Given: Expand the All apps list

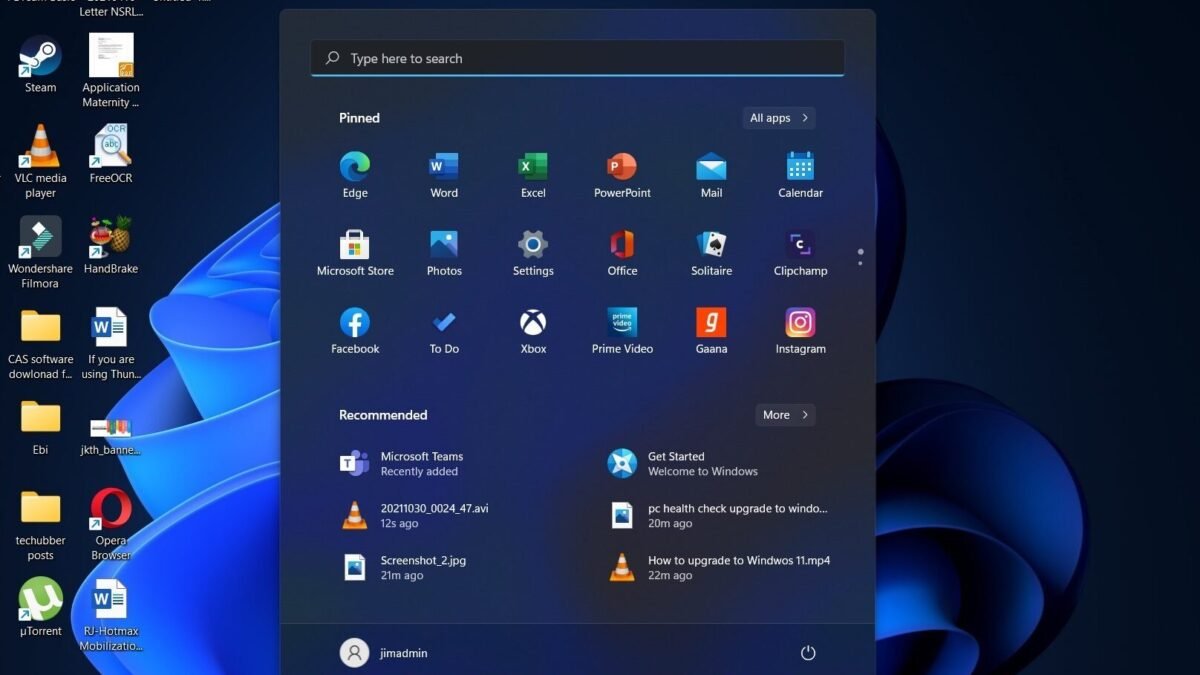Looking at the screenshot, I should (x=779, y=118).
